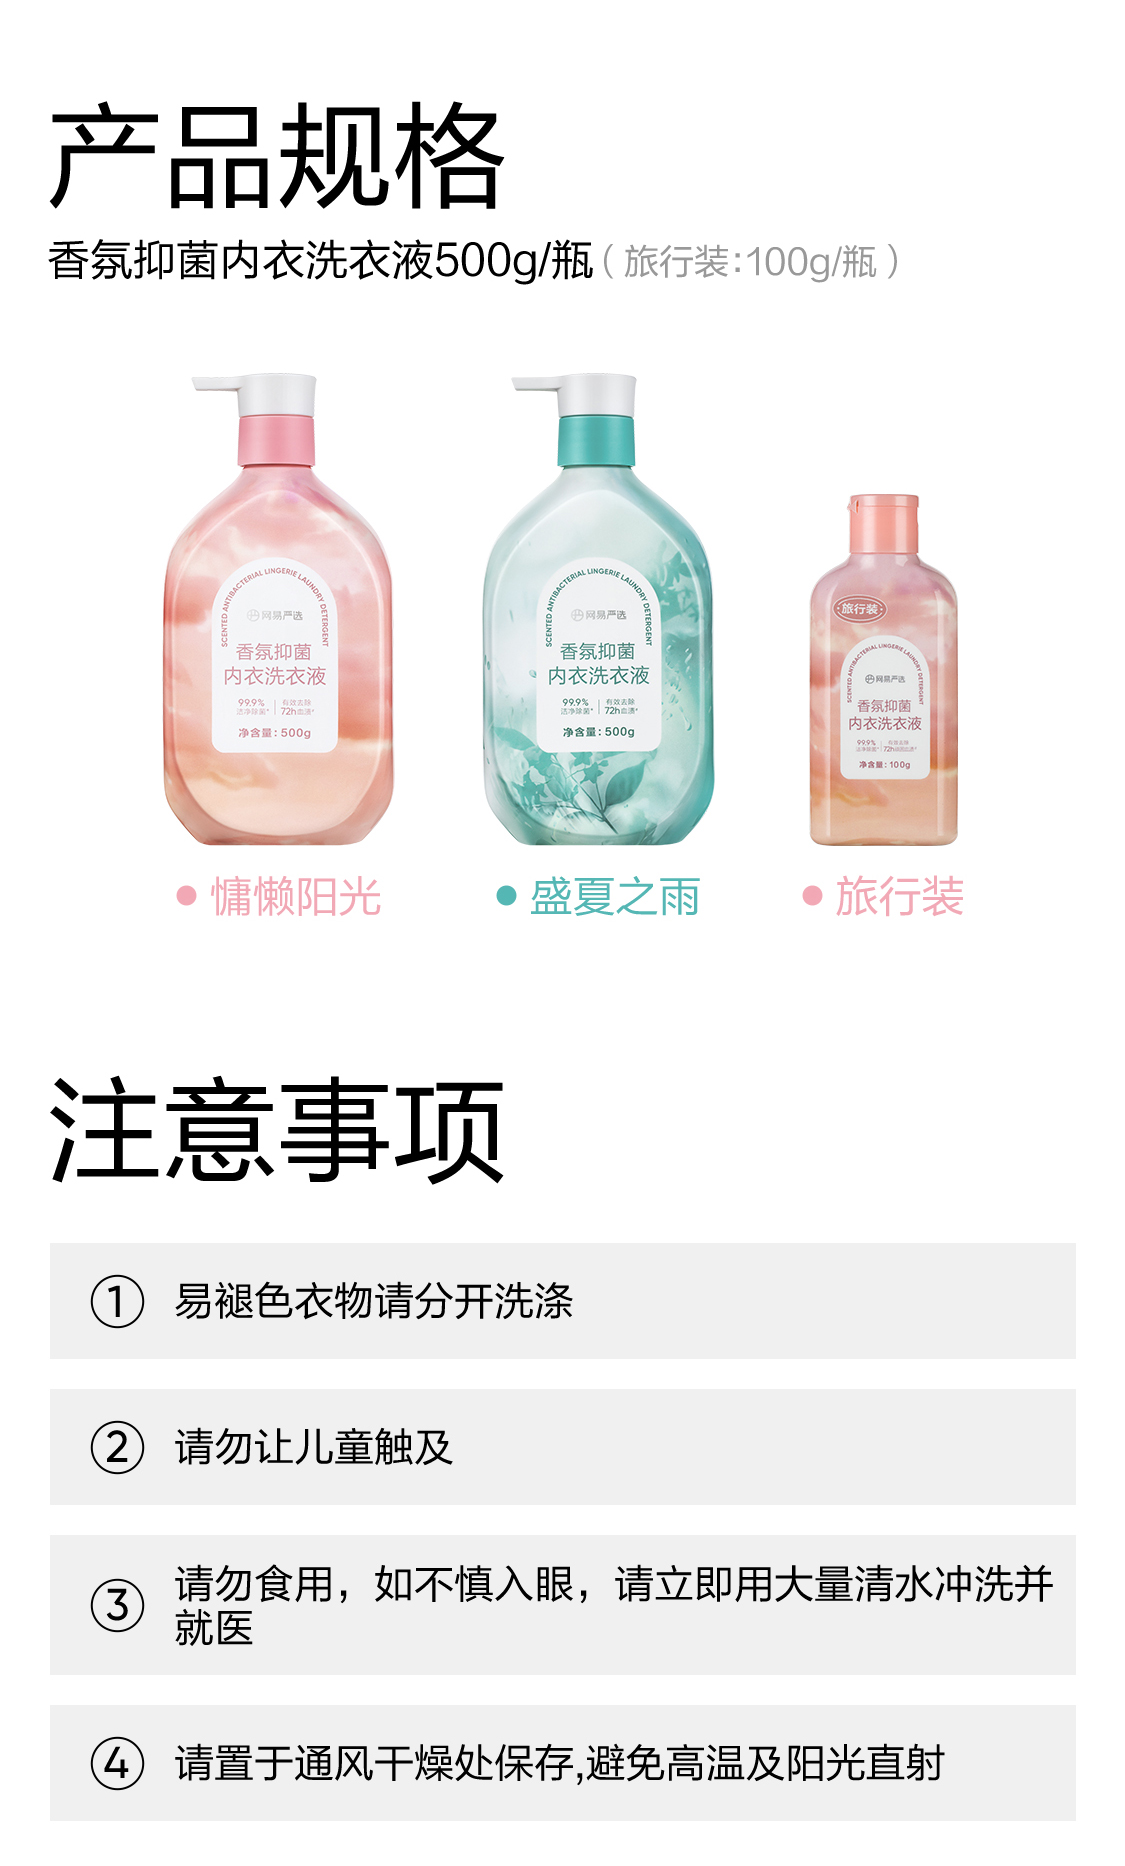Click the green 盛夏之雨 bottle image
1125x1866 pixels.
(x=598, y=610)
